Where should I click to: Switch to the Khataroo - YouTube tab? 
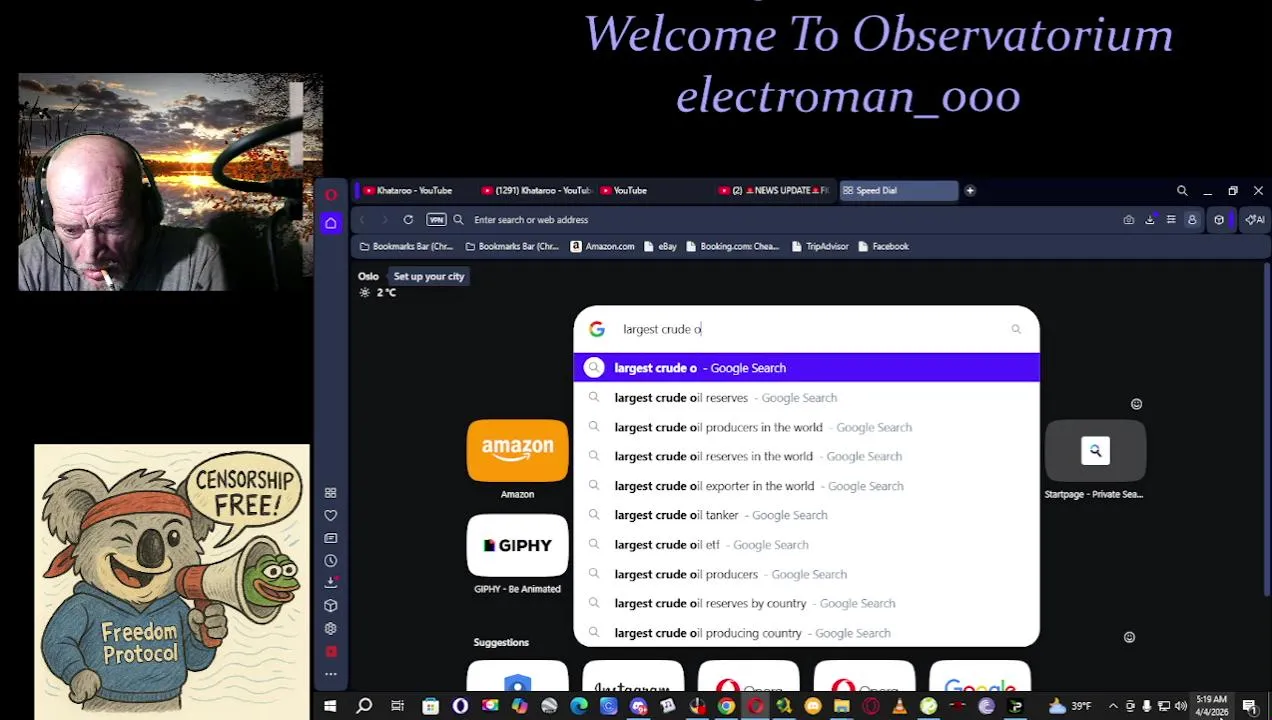(x=413, y=191)
